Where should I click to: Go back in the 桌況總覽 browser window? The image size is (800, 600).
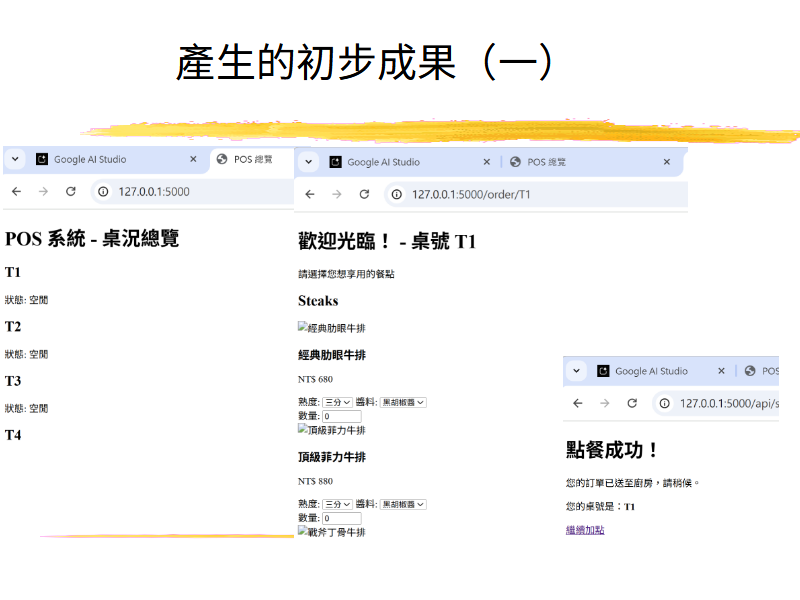(x=16, y=191)
